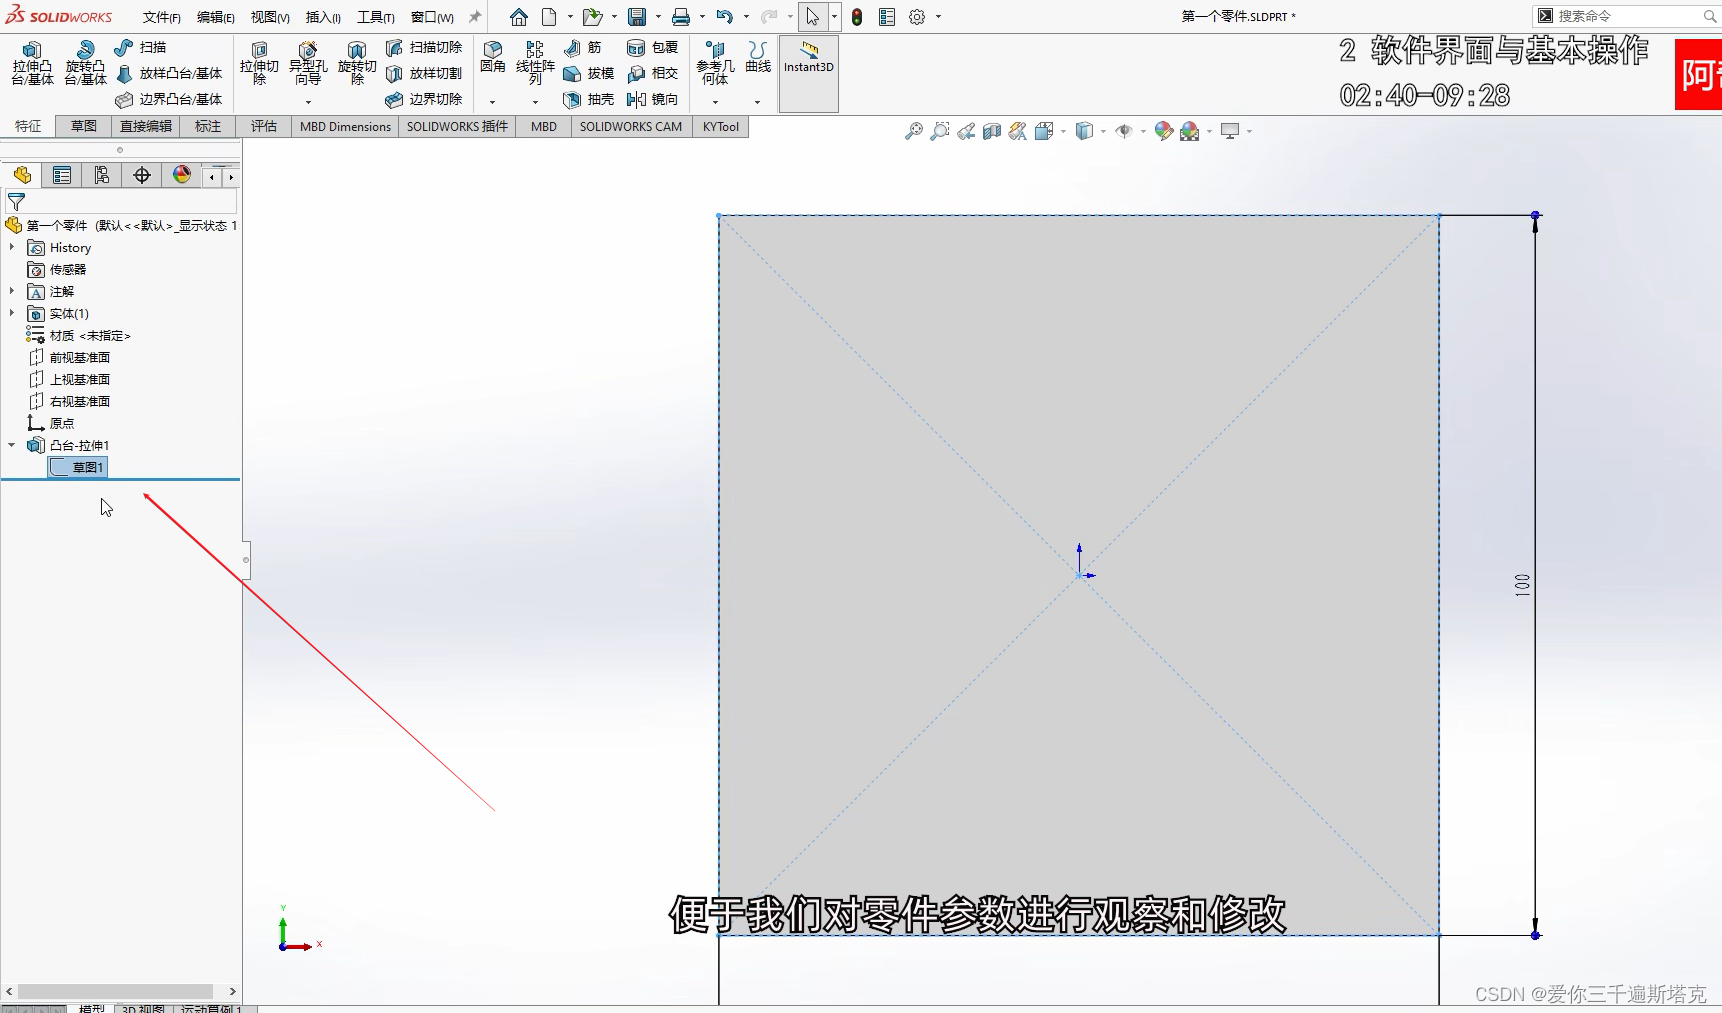
Task: Switch to SOLIDWORKS CAM tab
Action: tap(631, 126)
